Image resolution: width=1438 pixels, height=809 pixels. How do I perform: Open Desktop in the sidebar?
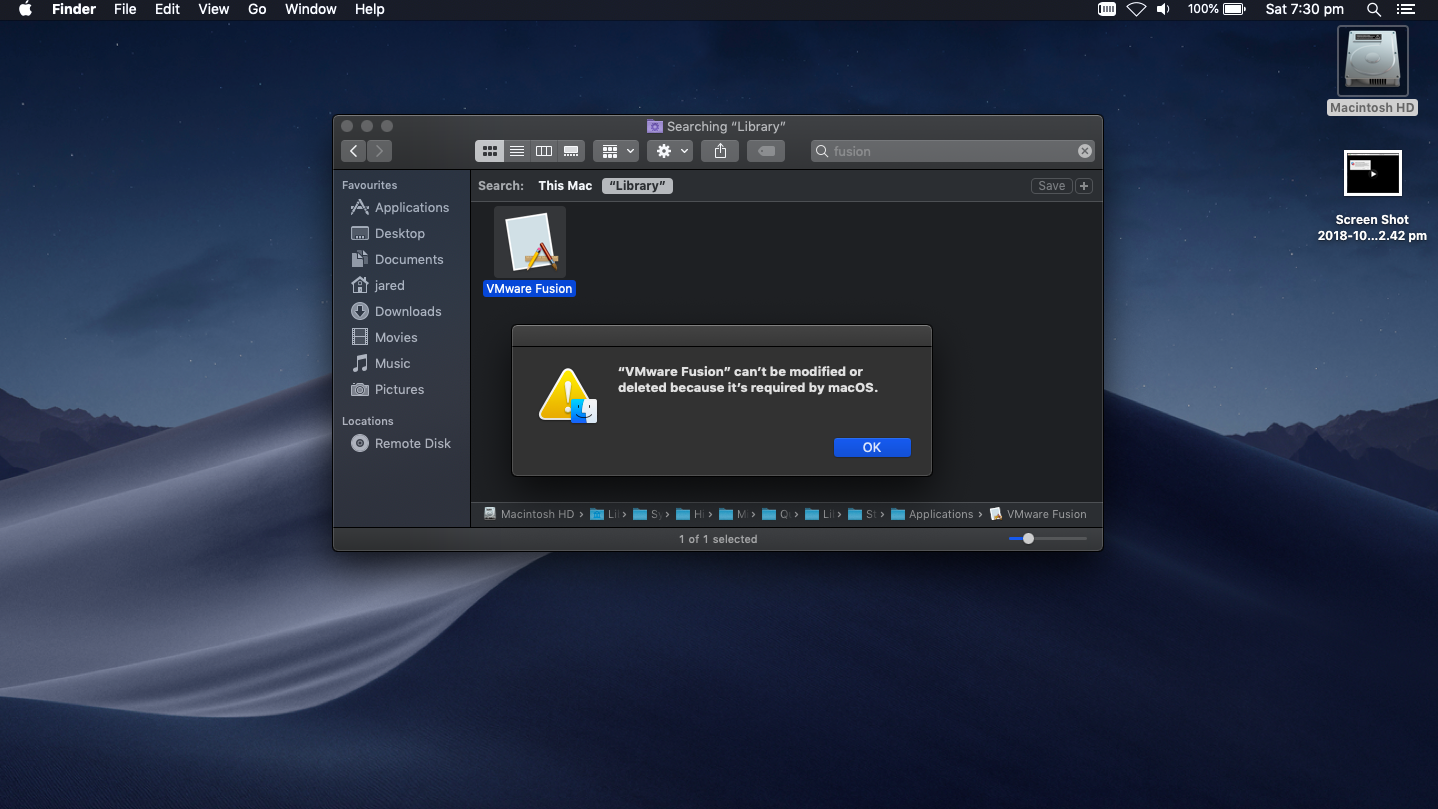388,233
